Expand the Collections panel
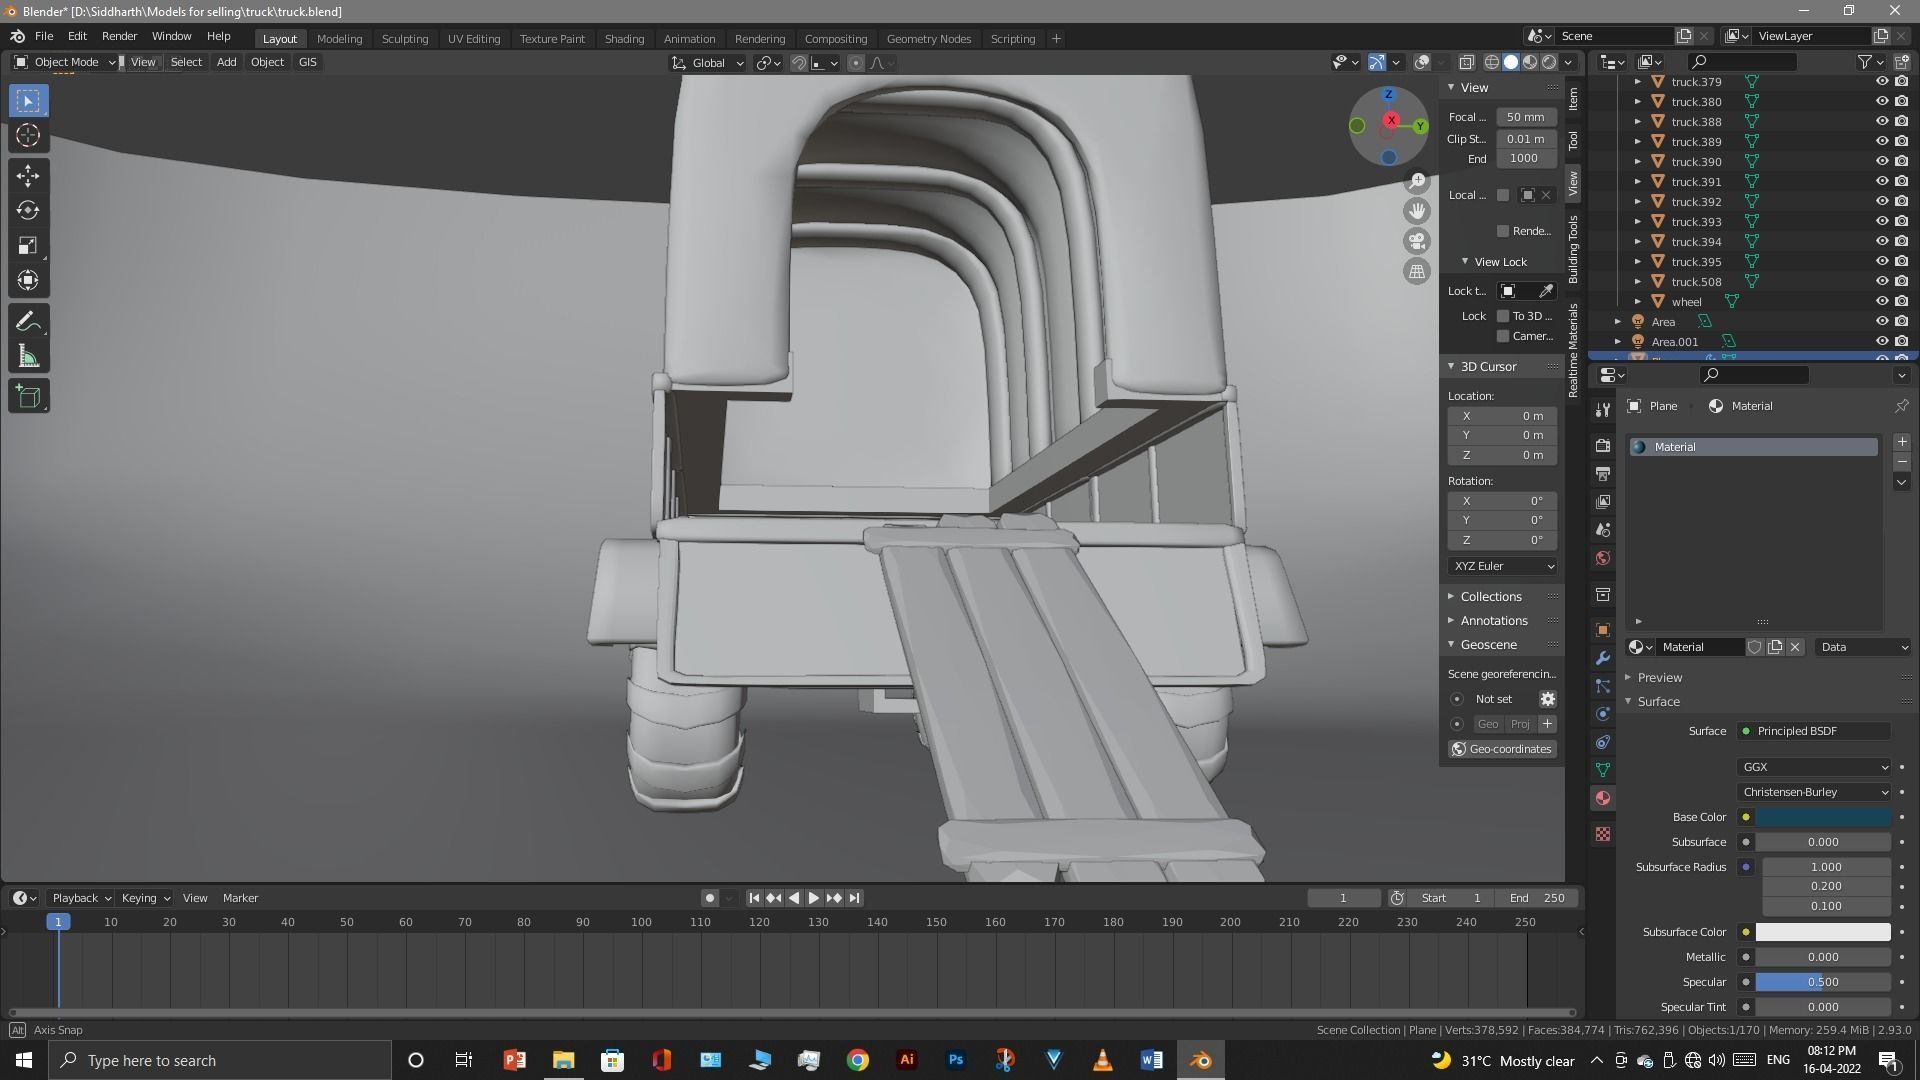1920x1080 pixels. tap(1490, 596)
